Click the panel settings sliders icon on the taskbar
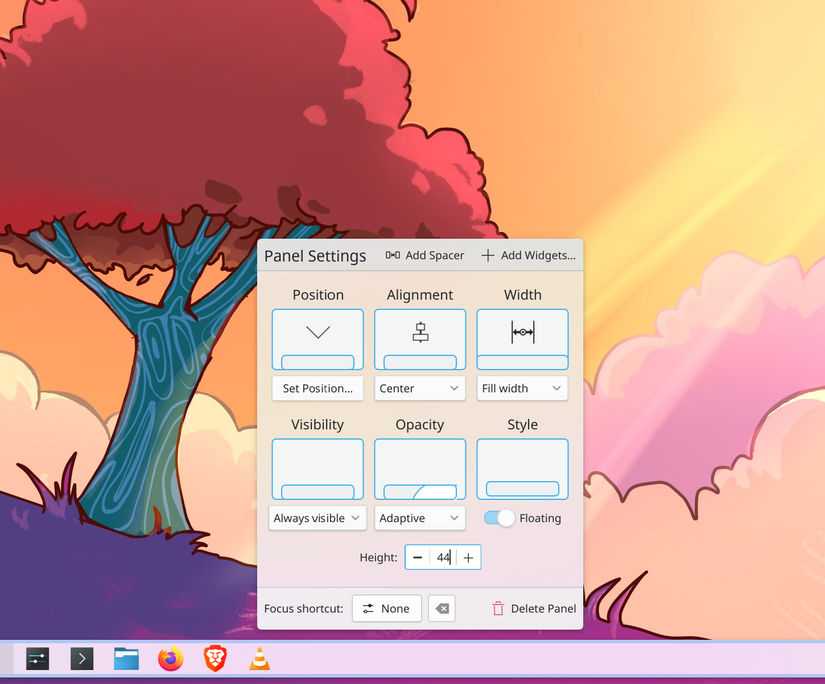Screen dimensions: 825x684 pyautogui.click(x=37, y=659)
